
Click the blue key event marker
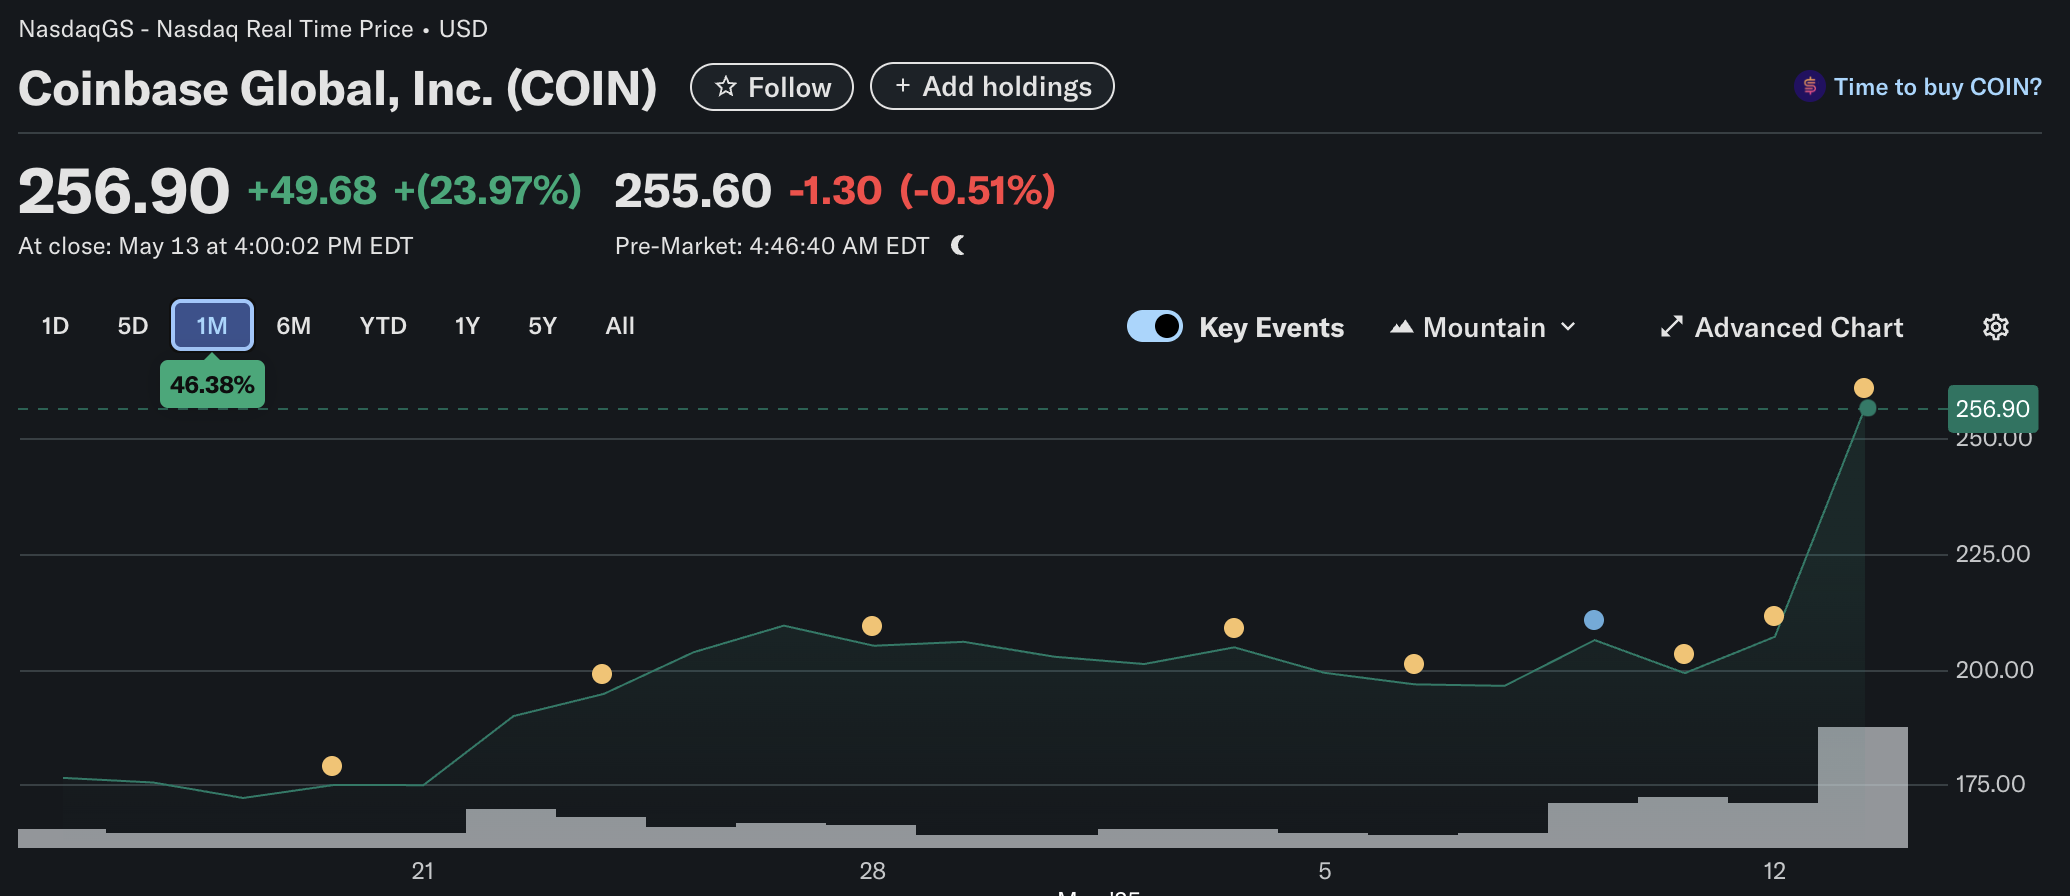click(x=1594, y=620)
